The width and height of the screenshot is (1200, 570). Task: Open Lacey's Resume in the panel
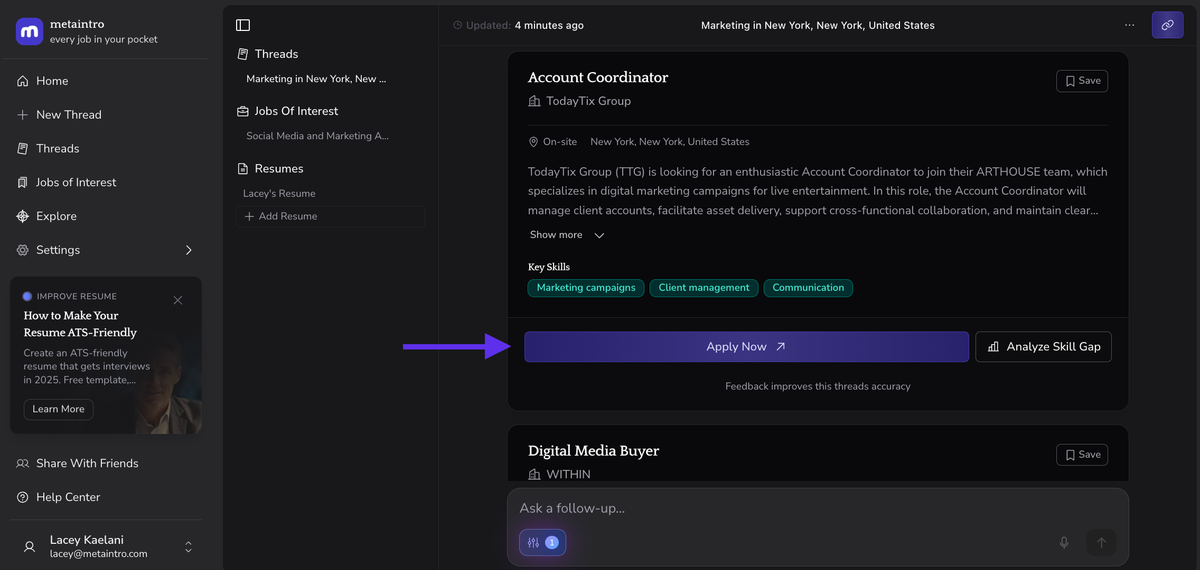coord(279,193)
